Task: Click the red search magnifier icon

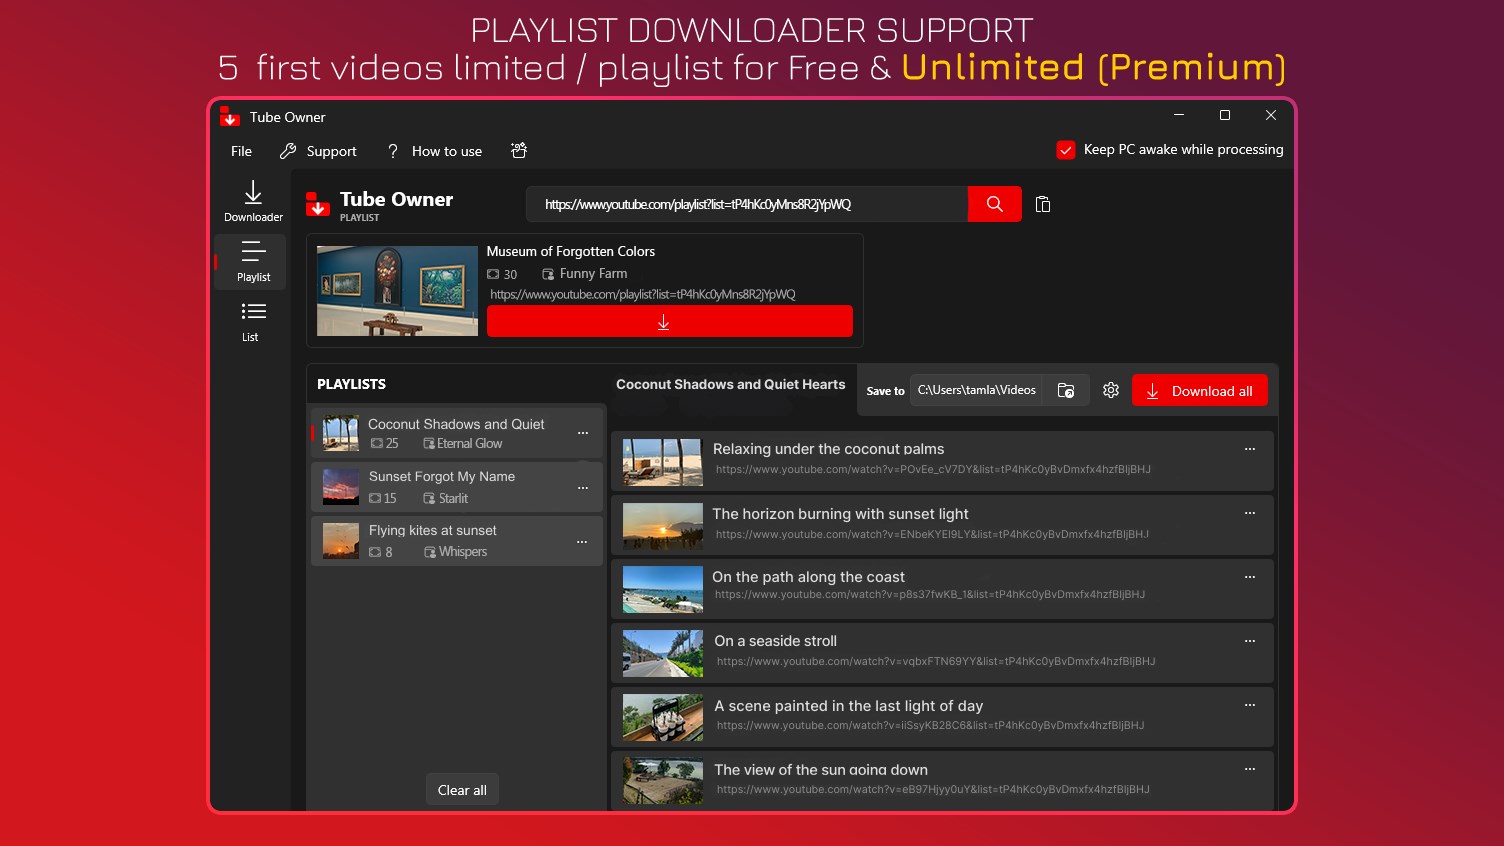Action: point(994,203)
